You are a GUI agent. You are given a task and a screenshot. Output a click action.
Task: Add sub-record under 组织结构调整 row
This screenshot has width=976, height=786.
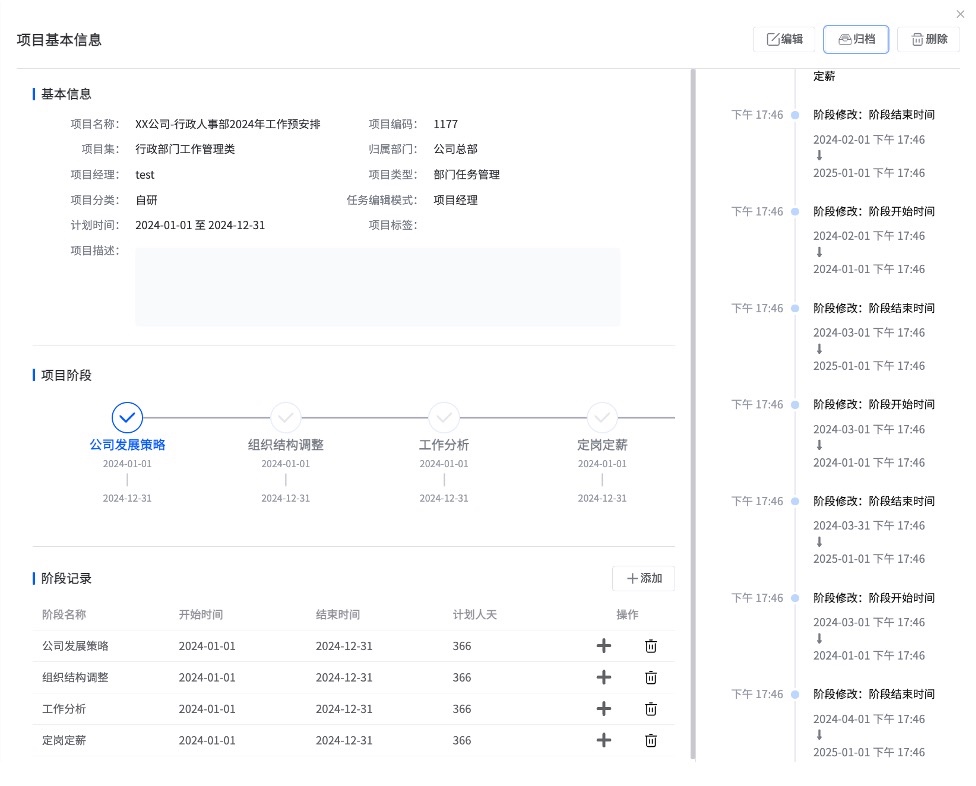click(604, 677)
